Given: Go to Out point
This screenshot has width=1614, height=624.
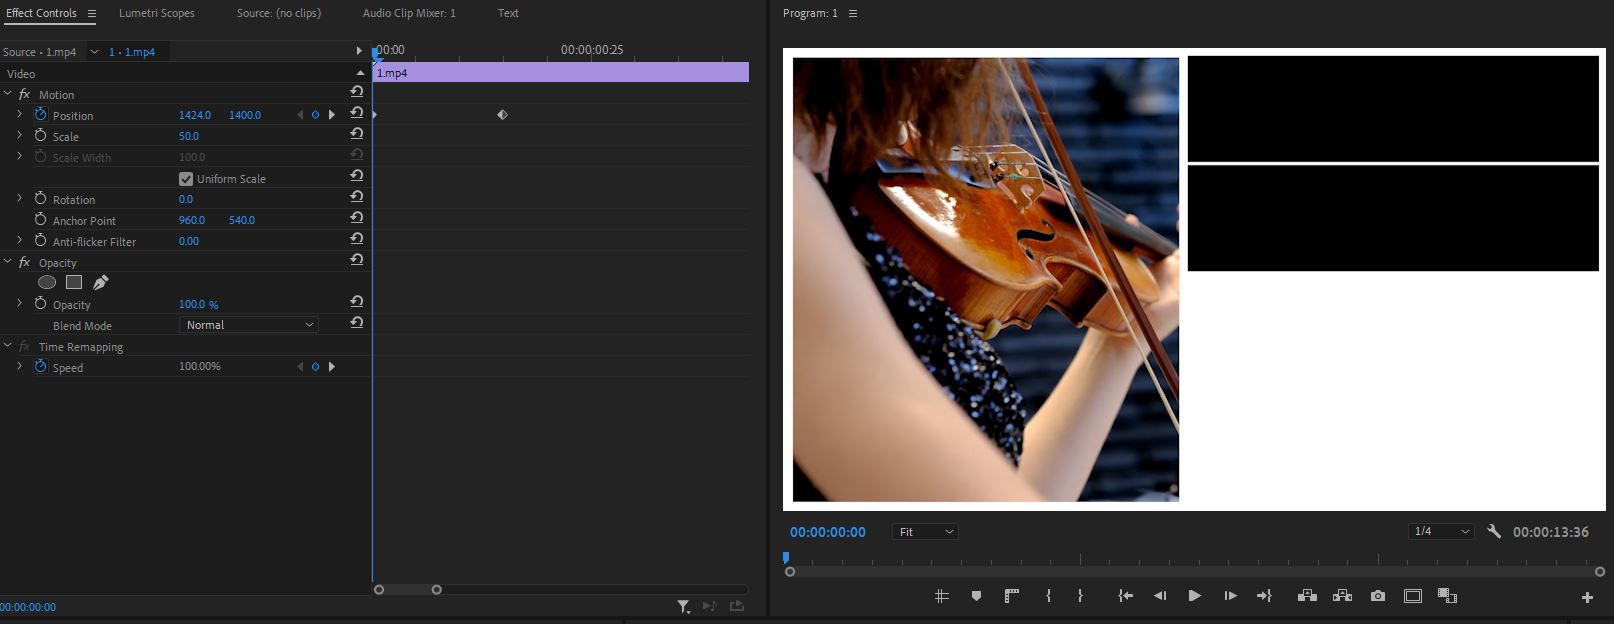Looking at the screenshot, I should 1264,596.
